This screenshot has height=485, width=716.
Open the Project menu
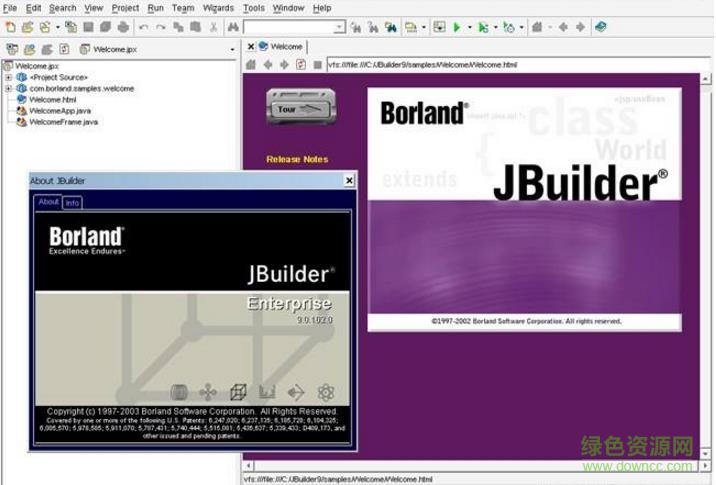(x=125, y=8)
